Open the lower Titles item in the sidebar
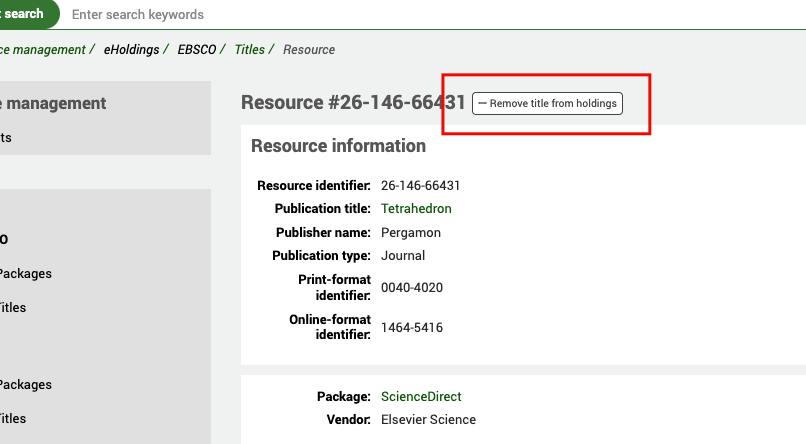Viewport: 806px width, 444px height. pos(13,418)
